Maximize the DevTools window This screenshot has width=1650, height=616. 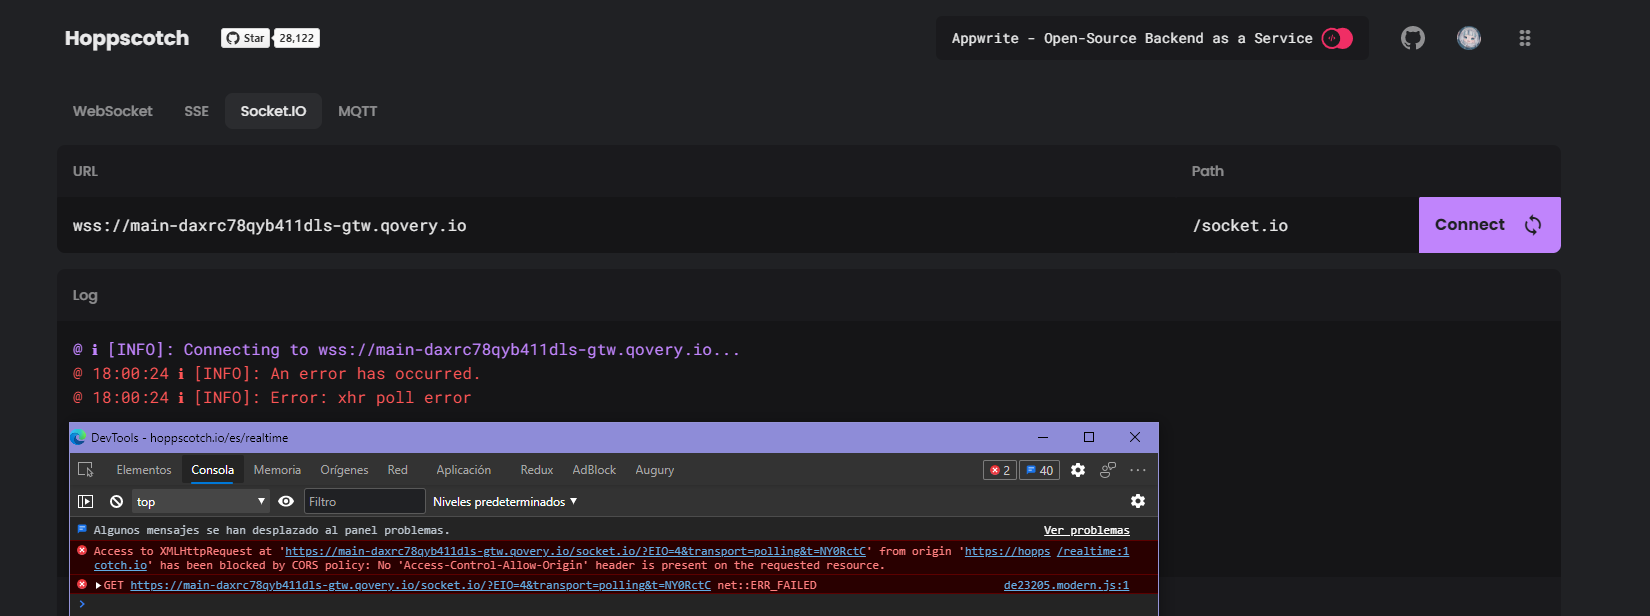[x=1089, y=437]
